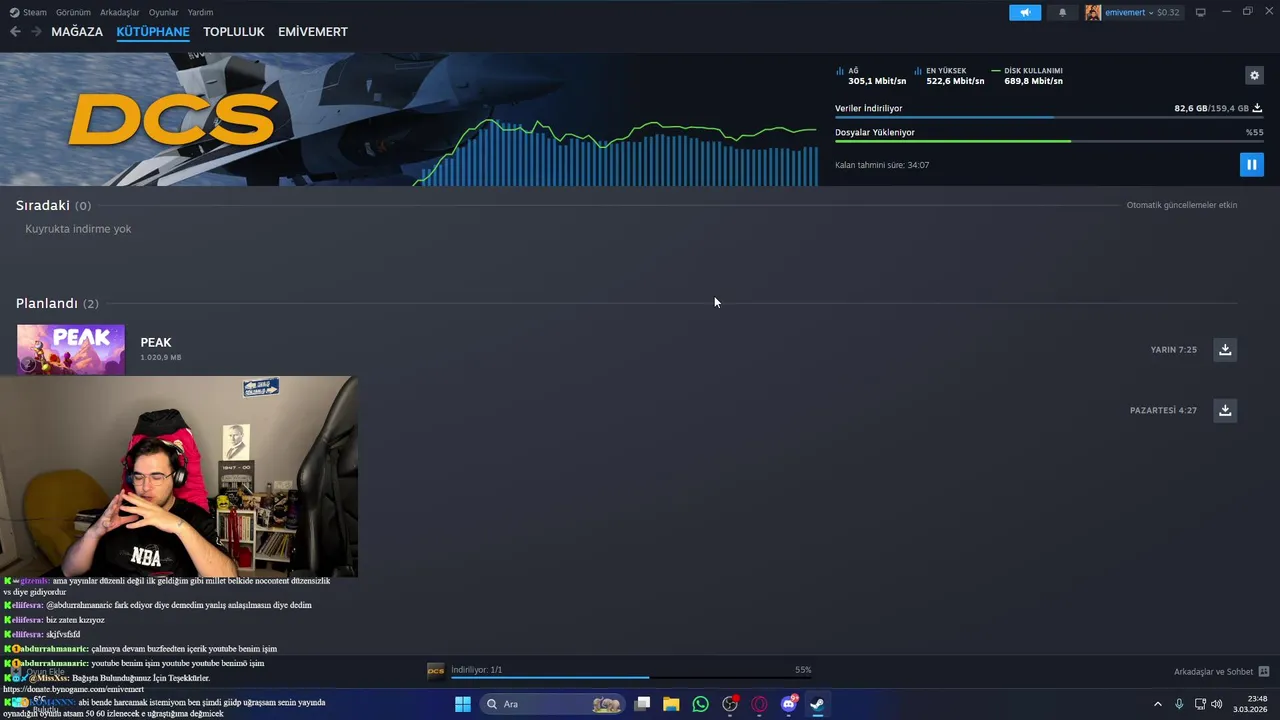Click the PEAK size 1.020,9 MB text
1280x720 pixels.
[161, 357]
